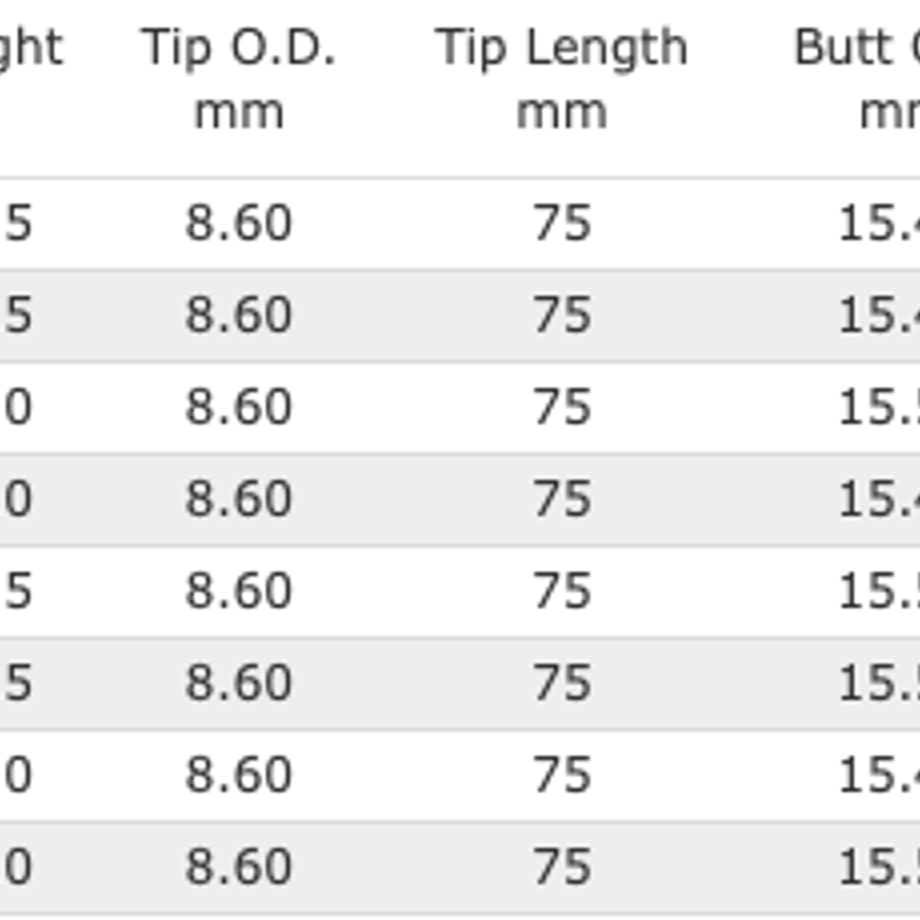Select the Tip O.D. 8.60 in fourth row
920x920 pixels.
(238, 499)
